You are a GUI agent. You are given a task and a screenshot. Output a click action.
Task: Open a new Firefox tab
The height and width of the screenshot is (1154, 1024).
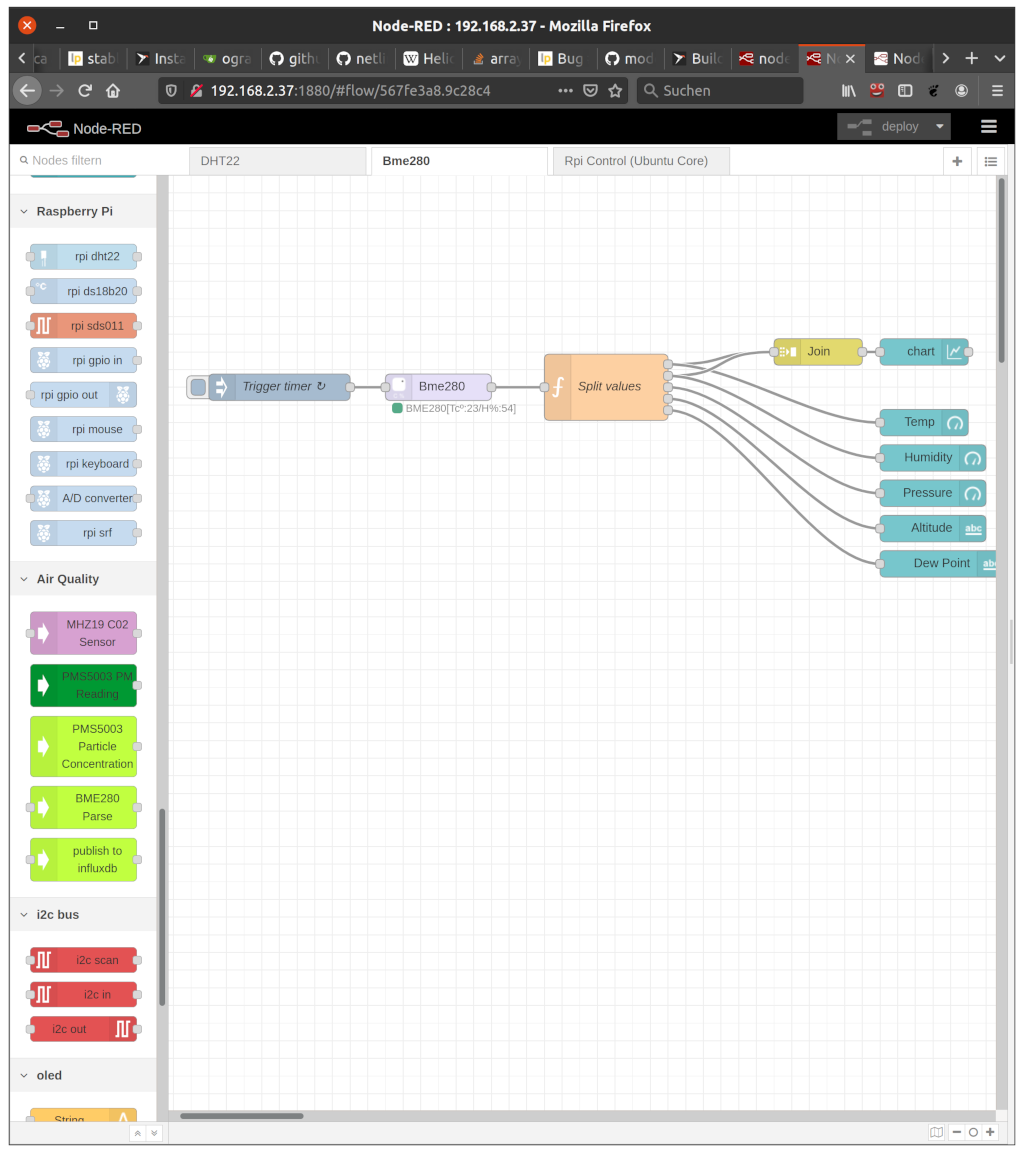(x=972, y=58)
